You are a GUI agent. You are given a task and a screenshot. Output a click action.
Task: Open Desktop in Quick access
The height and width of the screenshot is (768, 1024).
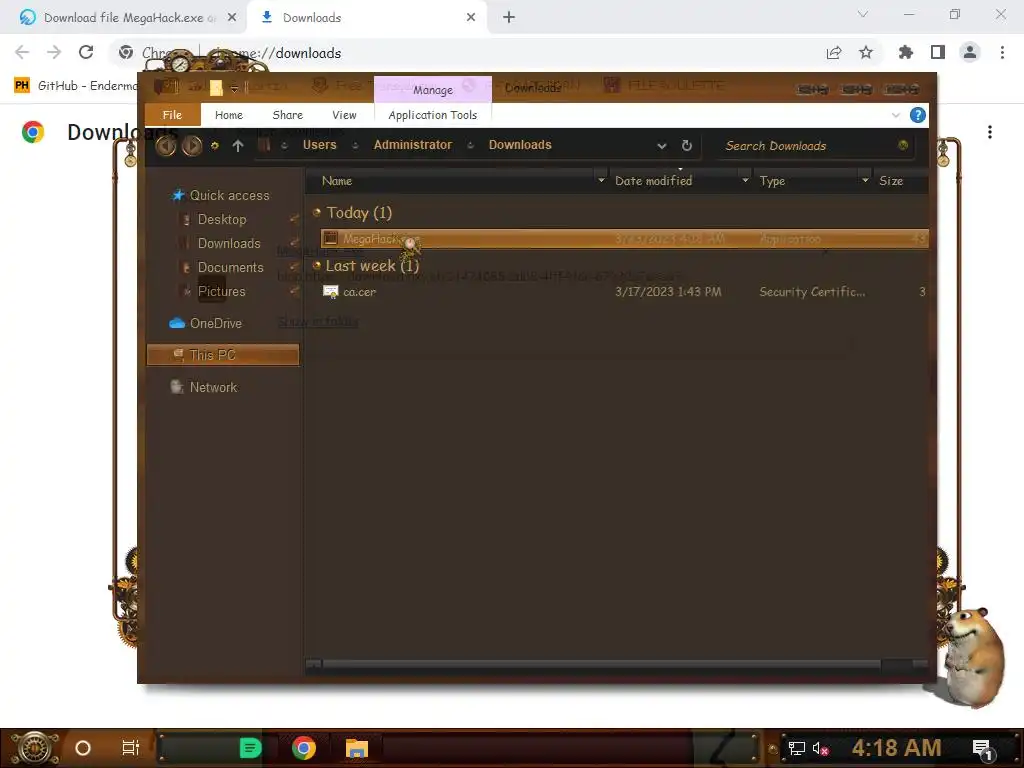point(222,219)
